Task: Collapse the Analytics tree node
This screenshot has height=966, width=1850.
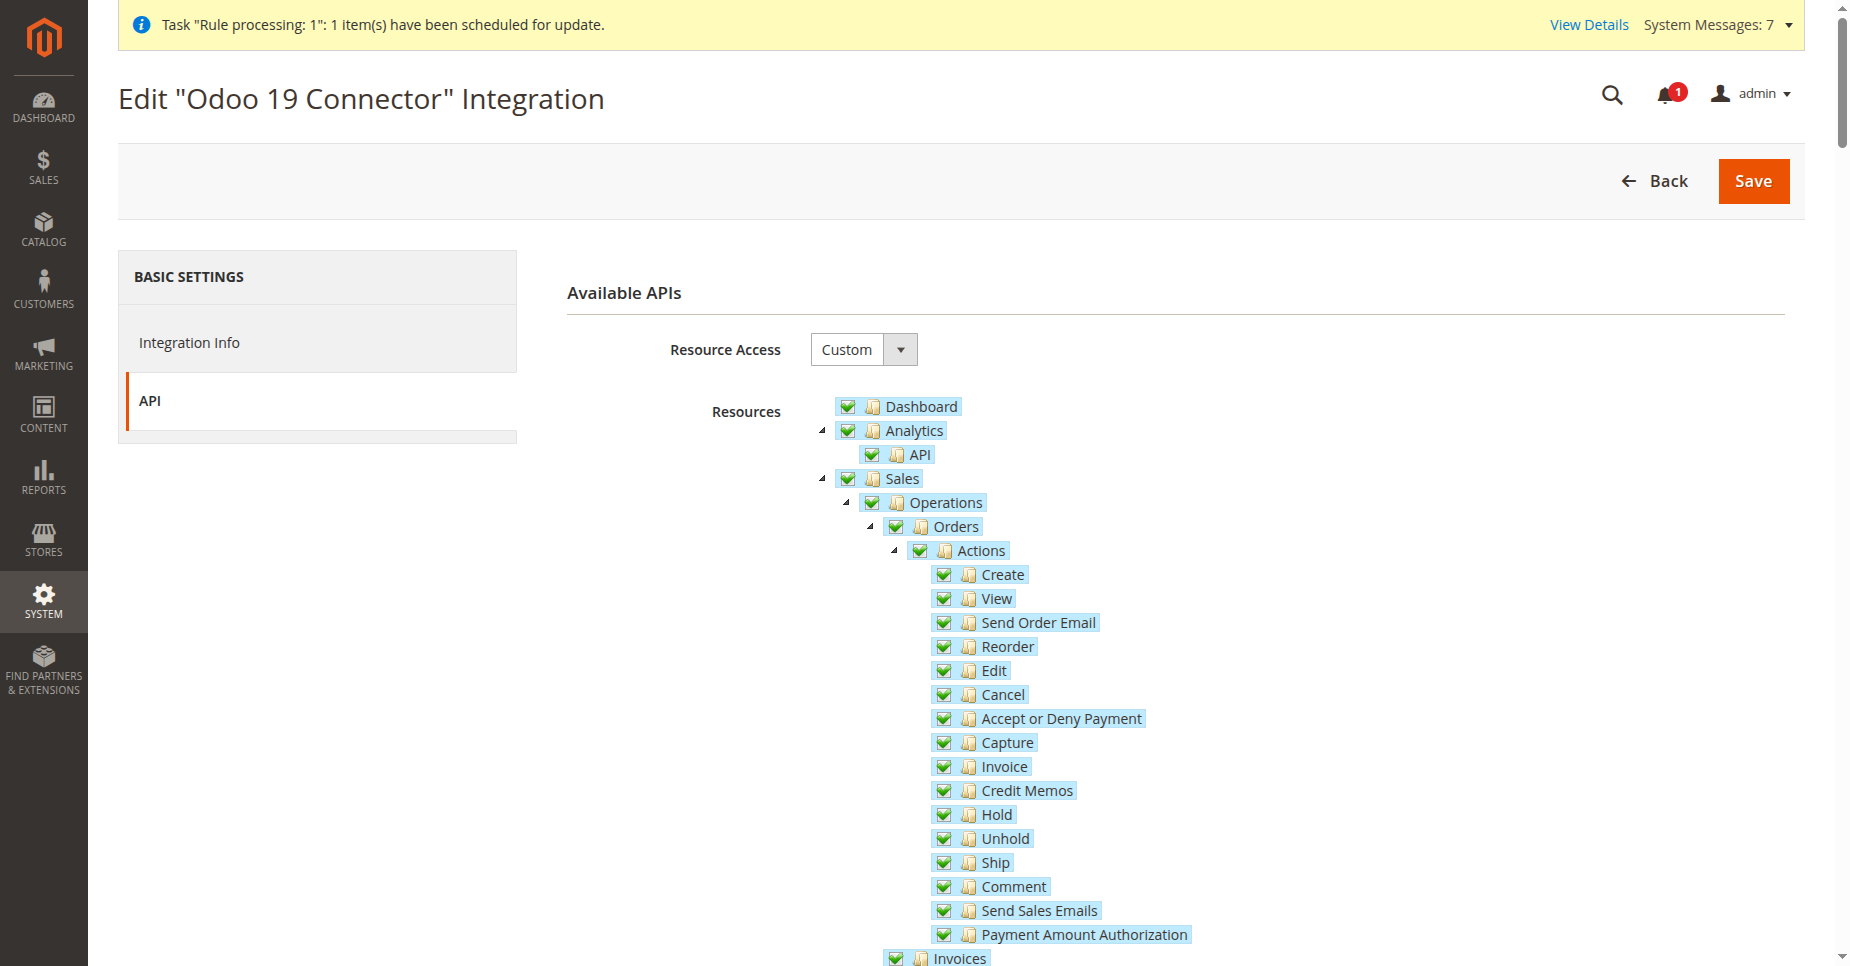Action: (823, 431)
